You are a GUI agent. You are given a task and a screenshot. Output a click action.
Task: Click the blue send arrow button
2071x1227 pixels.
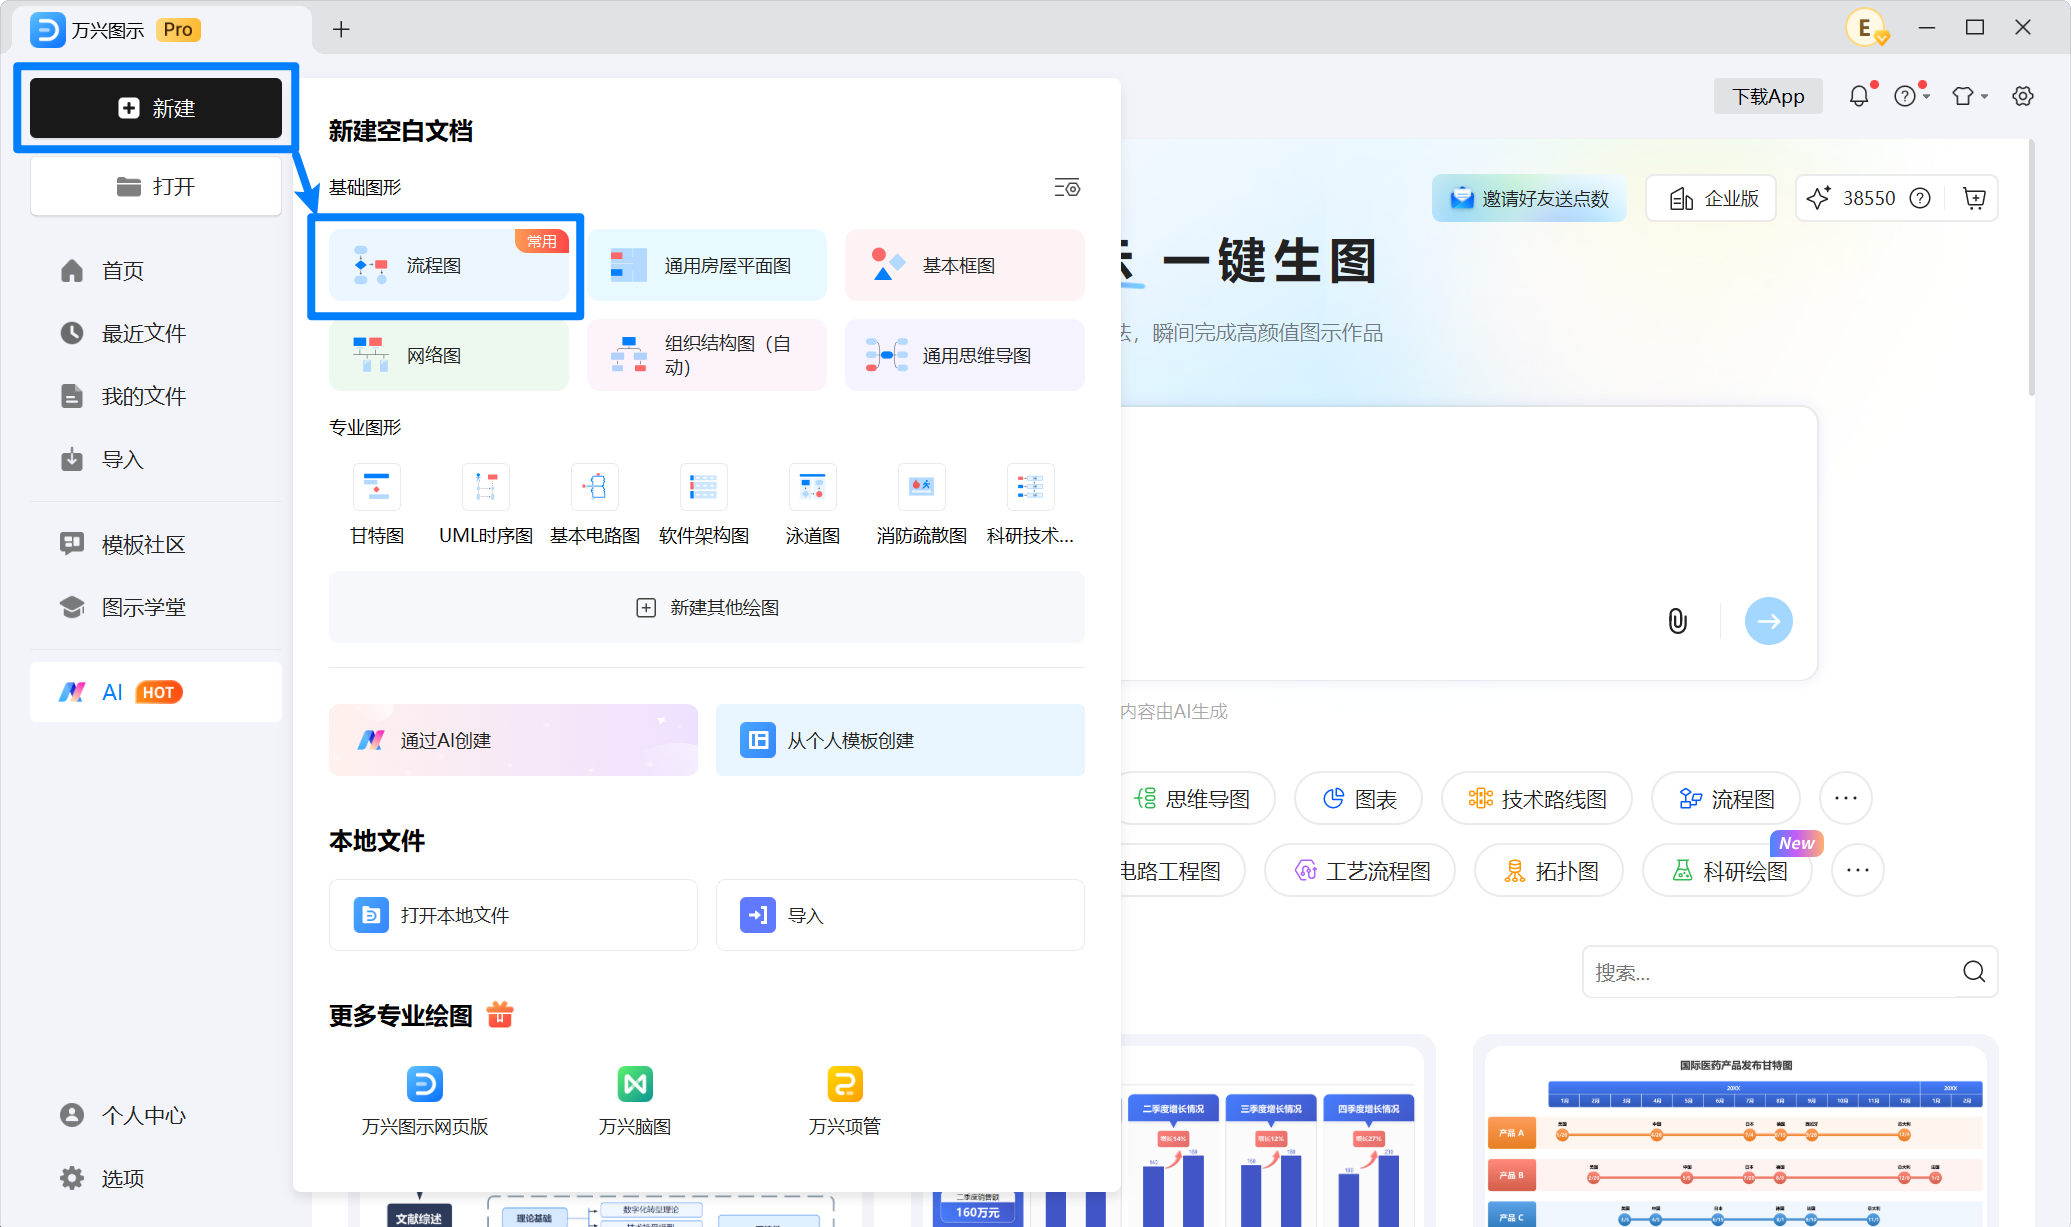tap(1768, 621)
